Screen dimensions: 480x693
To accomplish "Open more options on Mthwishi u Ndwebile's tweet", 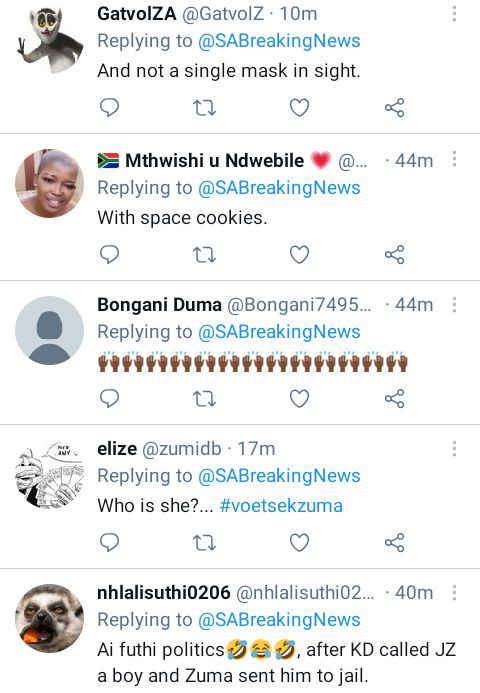I will pyautogui.click(x=454, y=159).
